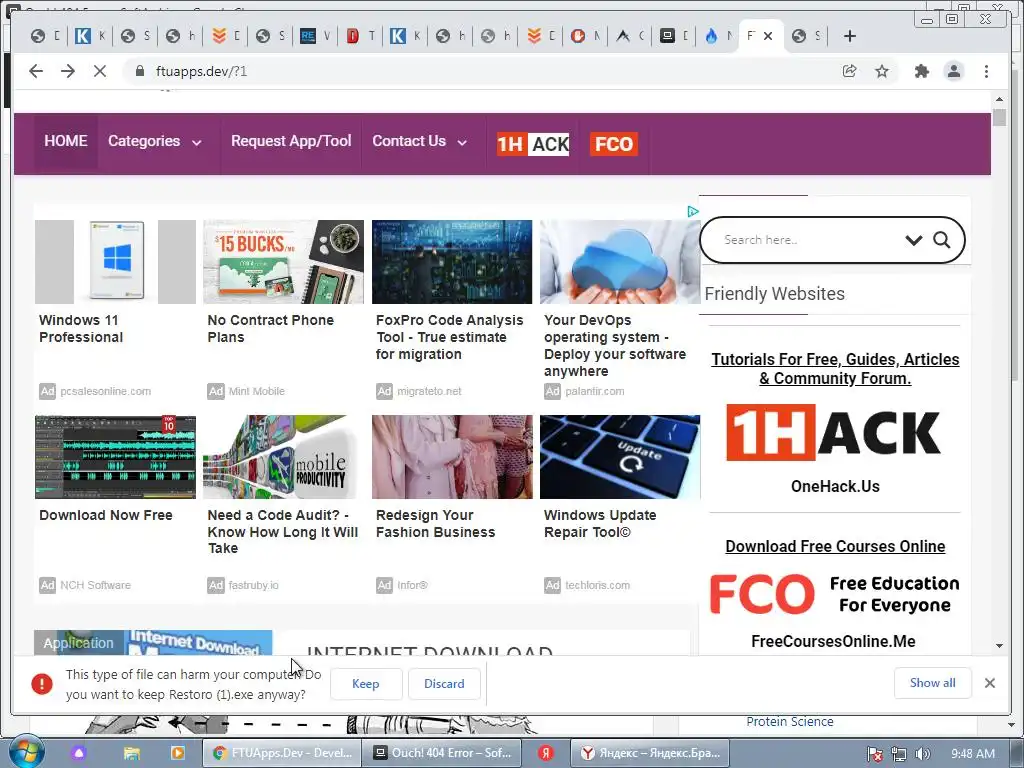Image resolution: width=1024 pixels, height=768 pixels.
Task: Click the FCO Free Education banner
Action: pos(834,594)
